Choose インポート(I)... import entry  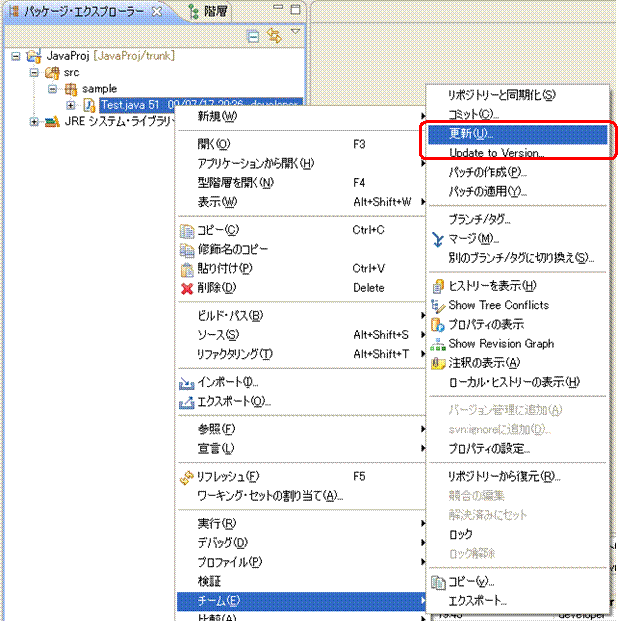tap(228, 382)
